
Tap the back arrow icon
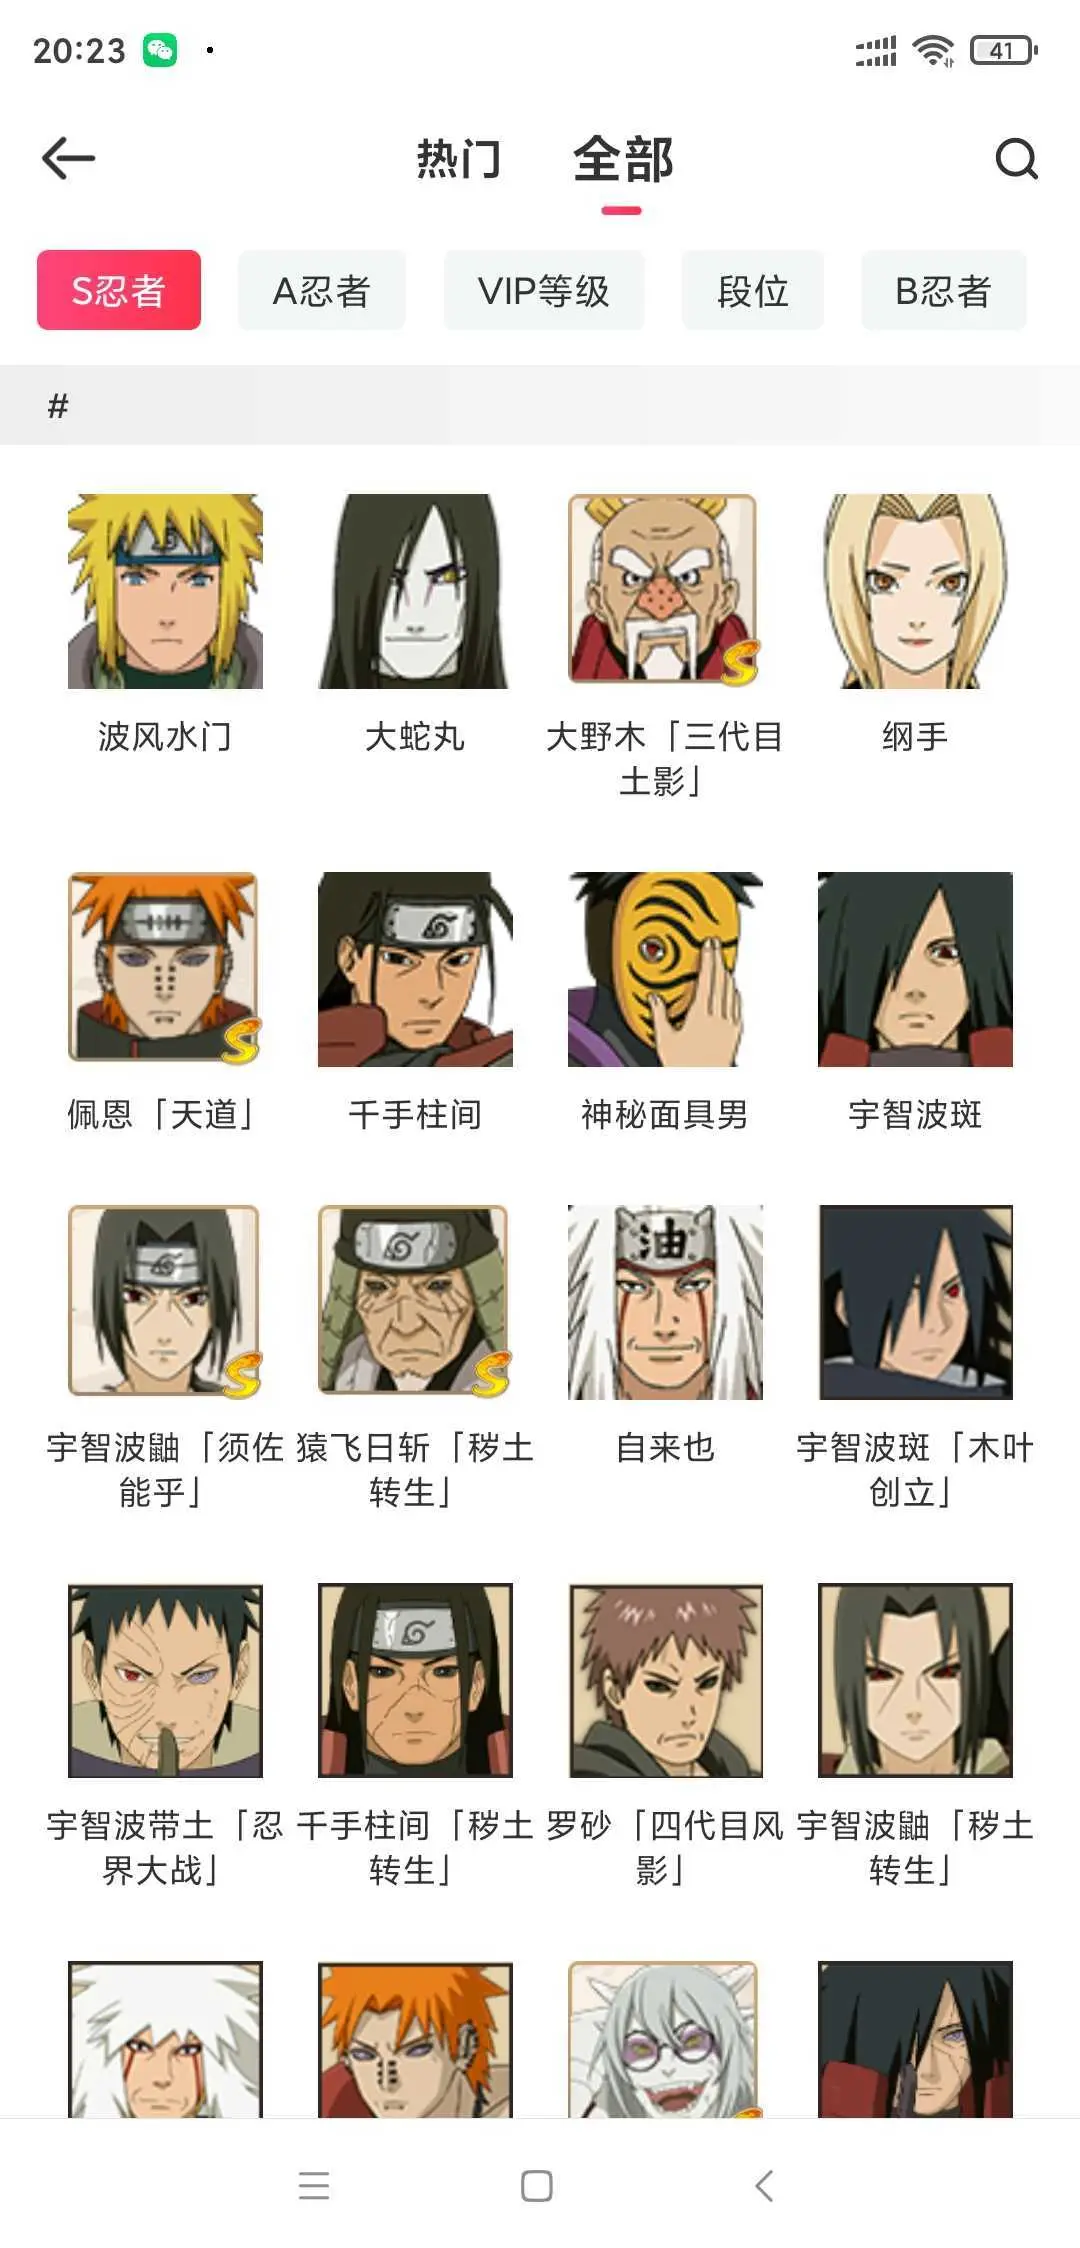point(68,158)
